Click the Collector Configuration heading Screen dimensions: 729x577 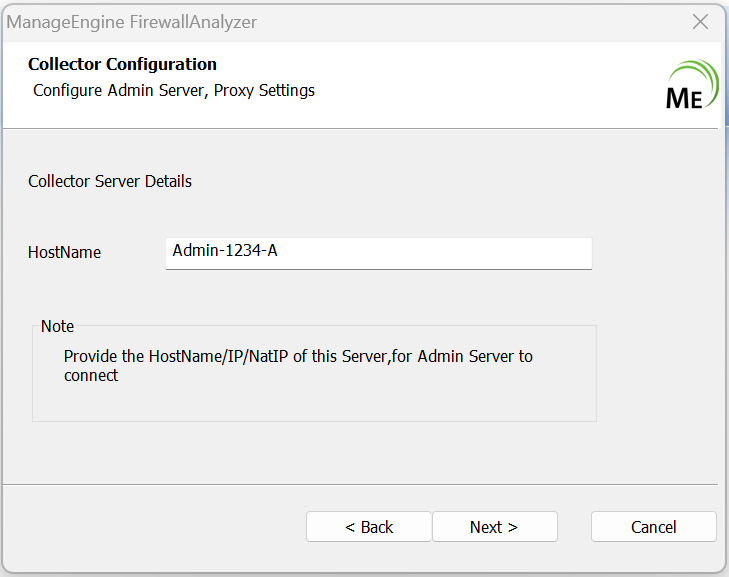click(122, 64)
